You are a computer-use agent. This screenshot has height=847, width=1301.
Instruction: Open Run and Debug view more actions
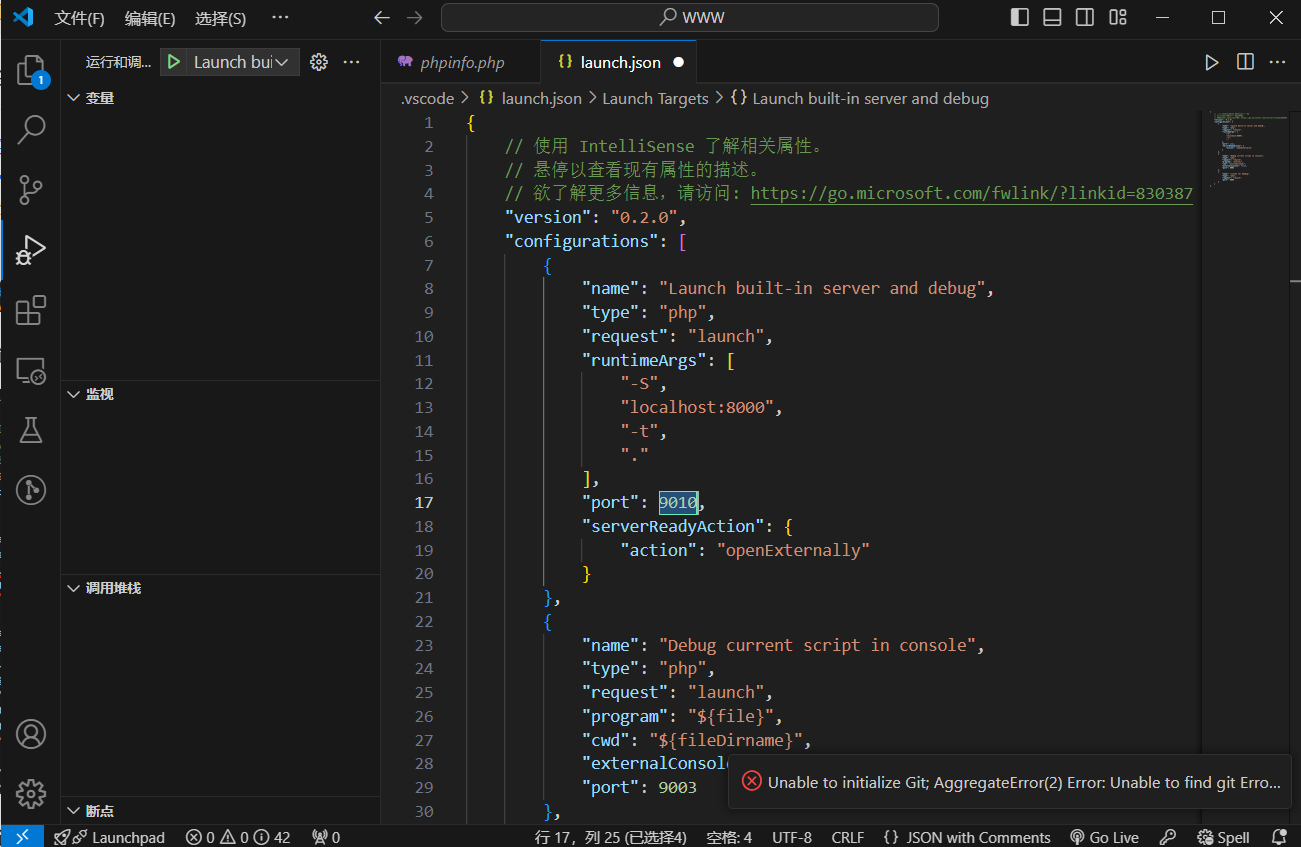(351, 62)
